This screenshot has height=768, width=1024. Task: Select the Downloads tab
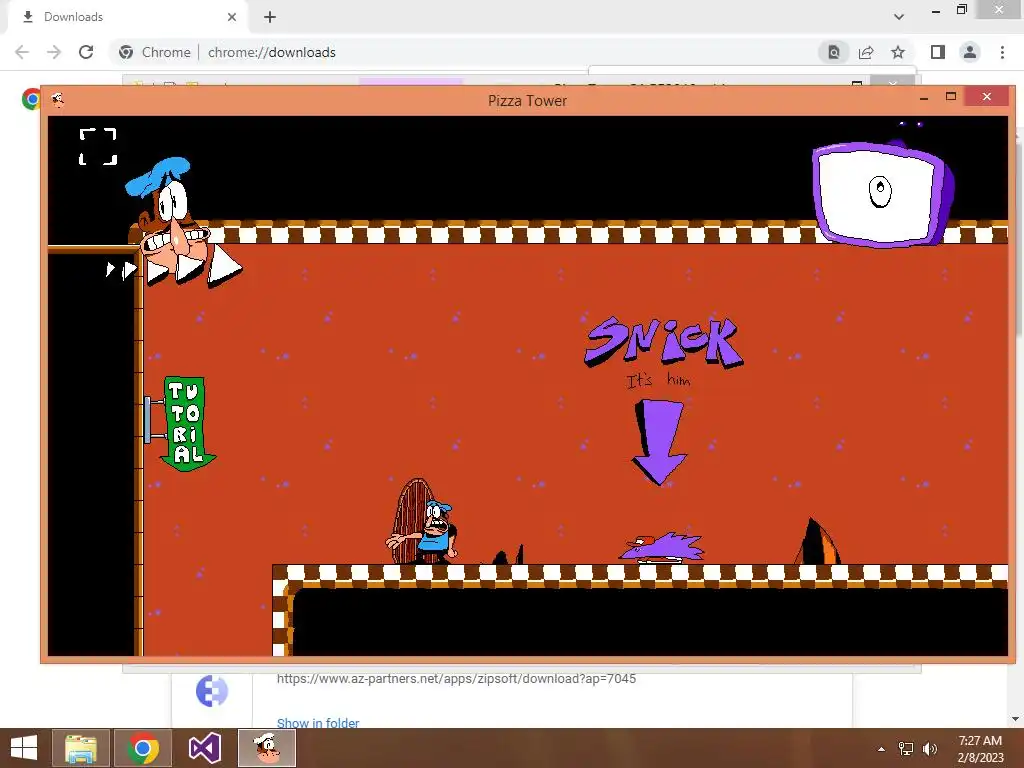(x=127, y=17)
